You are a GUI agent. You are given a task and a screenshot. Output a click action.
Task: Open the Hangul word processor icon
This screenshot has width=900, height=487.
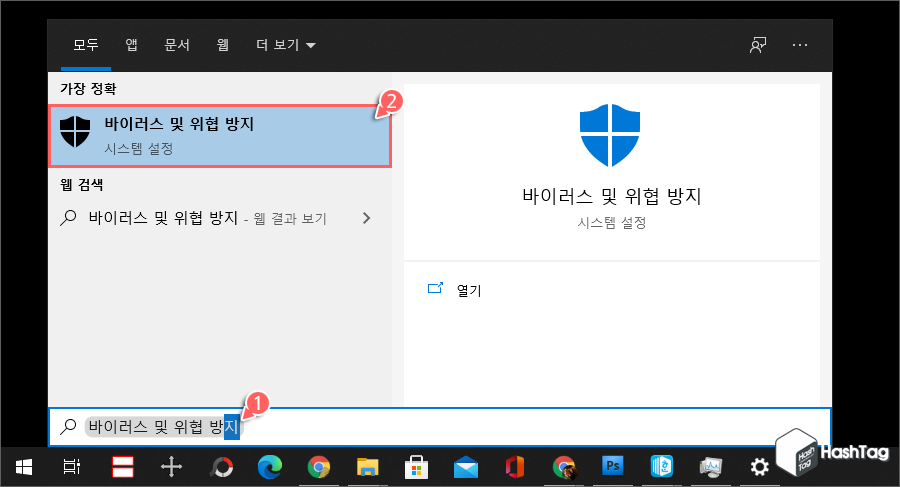click(662, 466)
